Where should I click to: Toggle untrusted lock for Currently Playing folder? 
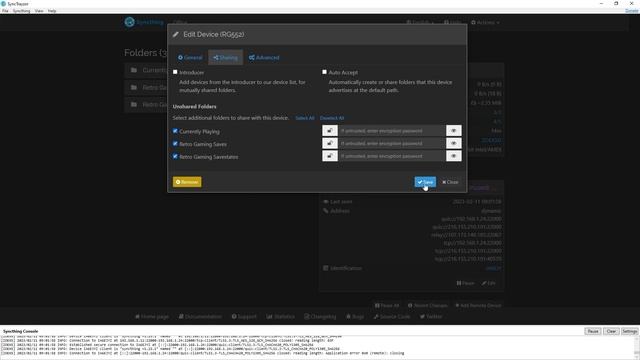tap(330, 131)
